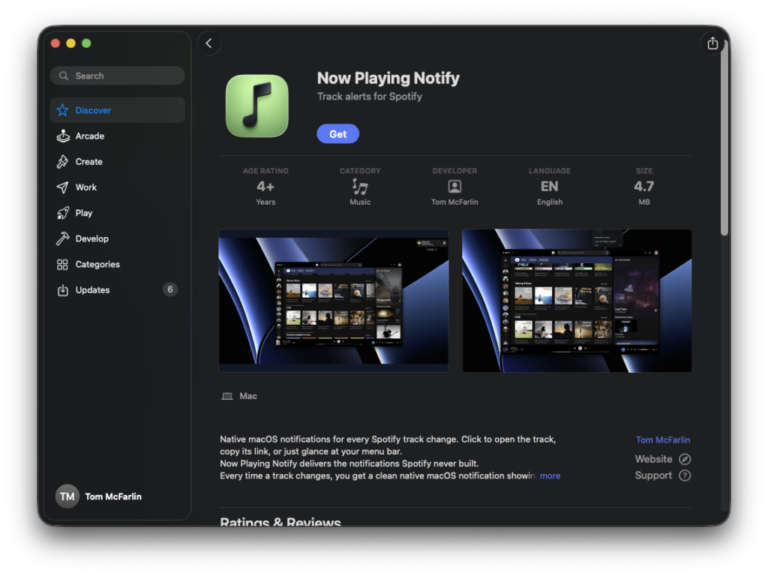This screenshot has width=768, height=576.
Task: Click the Work paper plane icon
Action: (63, 187)
